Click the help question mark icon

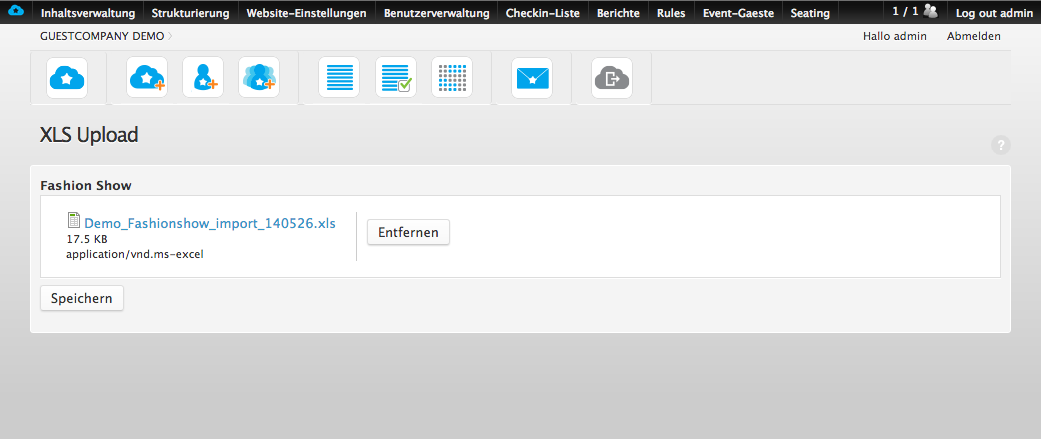[1001, 145]
